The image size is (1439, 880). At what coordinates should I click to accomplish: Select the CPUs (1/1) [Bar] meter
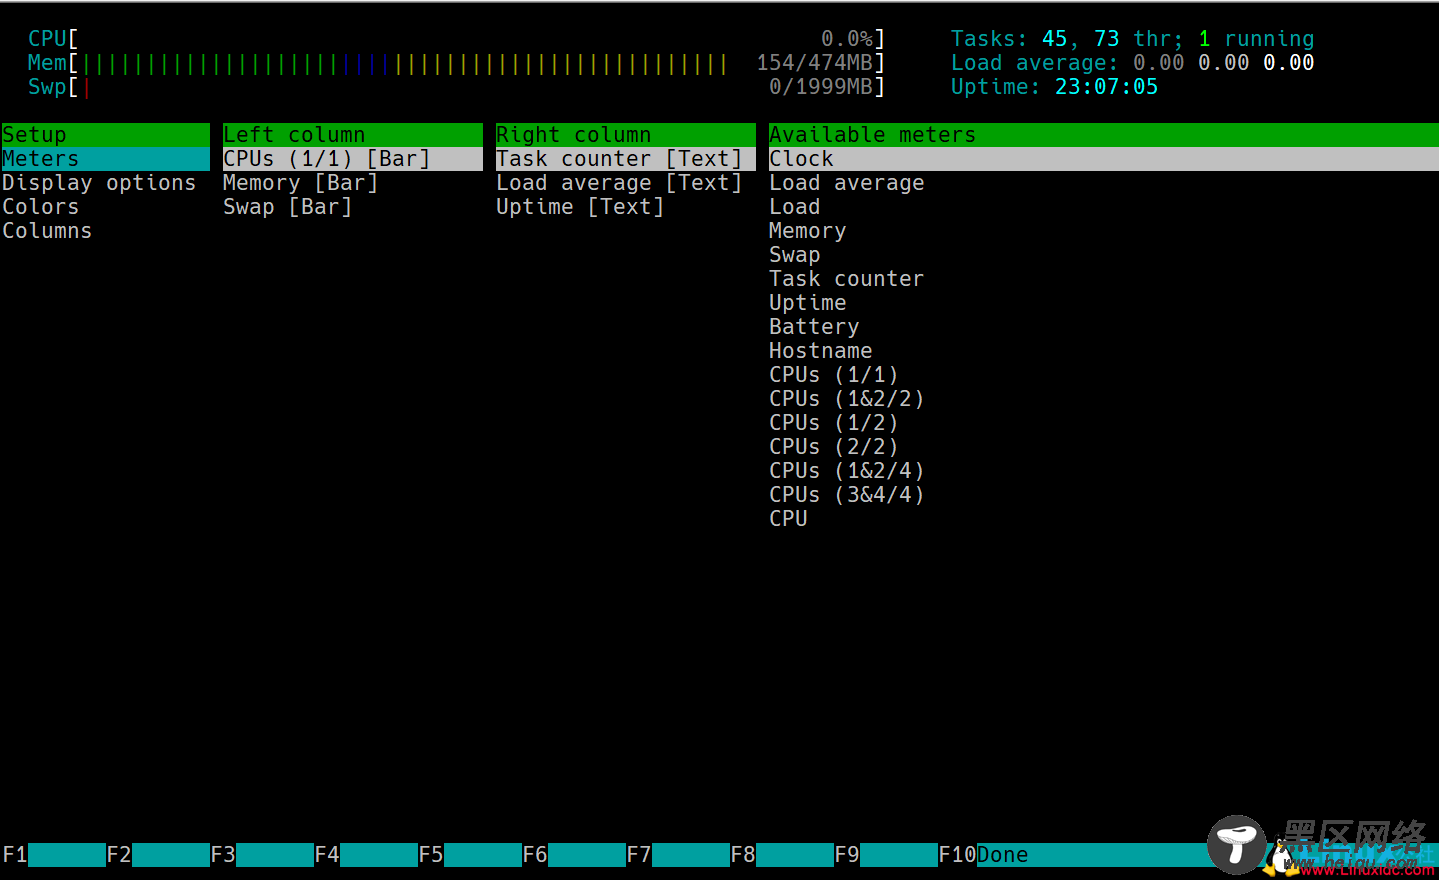tap(352, 159)
